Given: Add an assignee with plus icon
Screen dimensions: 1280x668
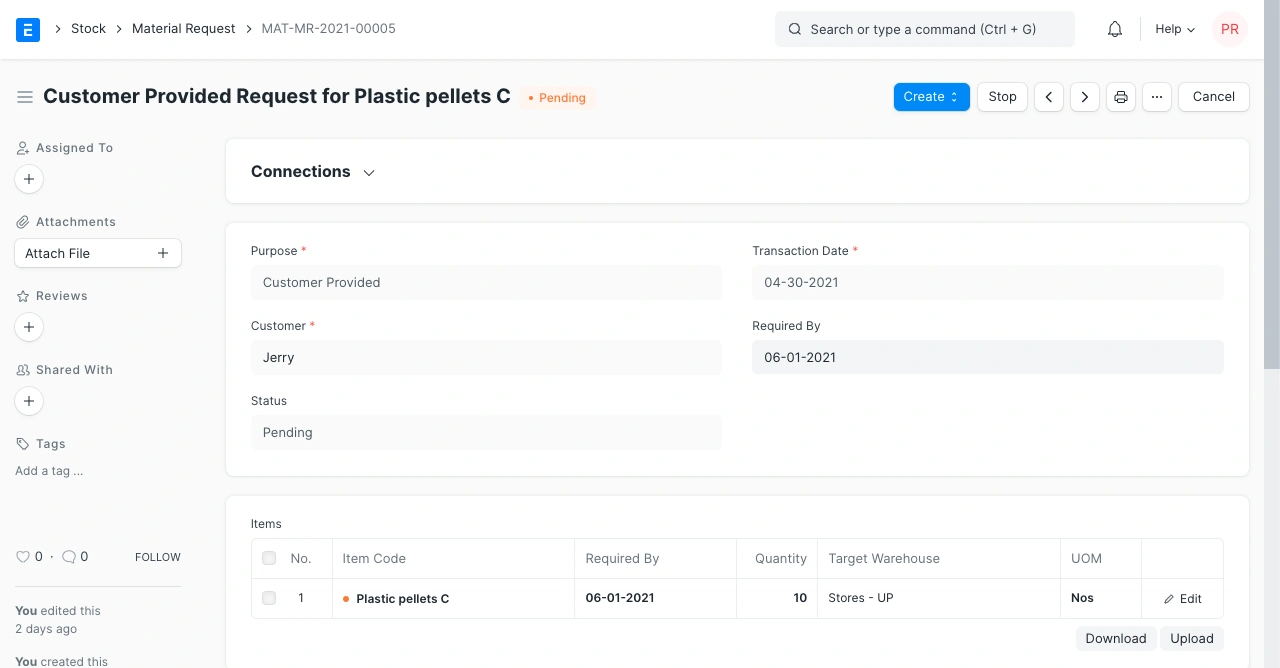Looking at the screenshot, I should coord(29,179).
